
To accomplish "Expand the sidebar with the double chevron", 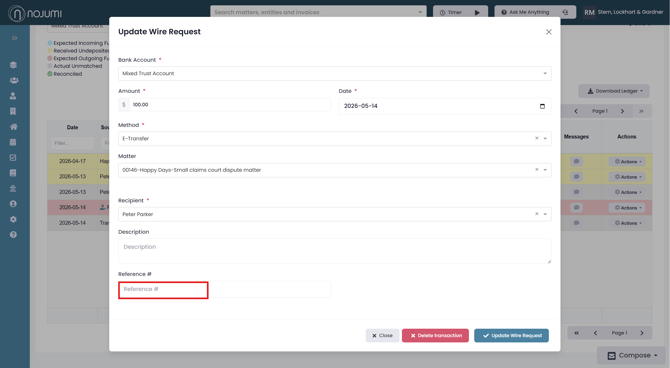I will 15,38.
